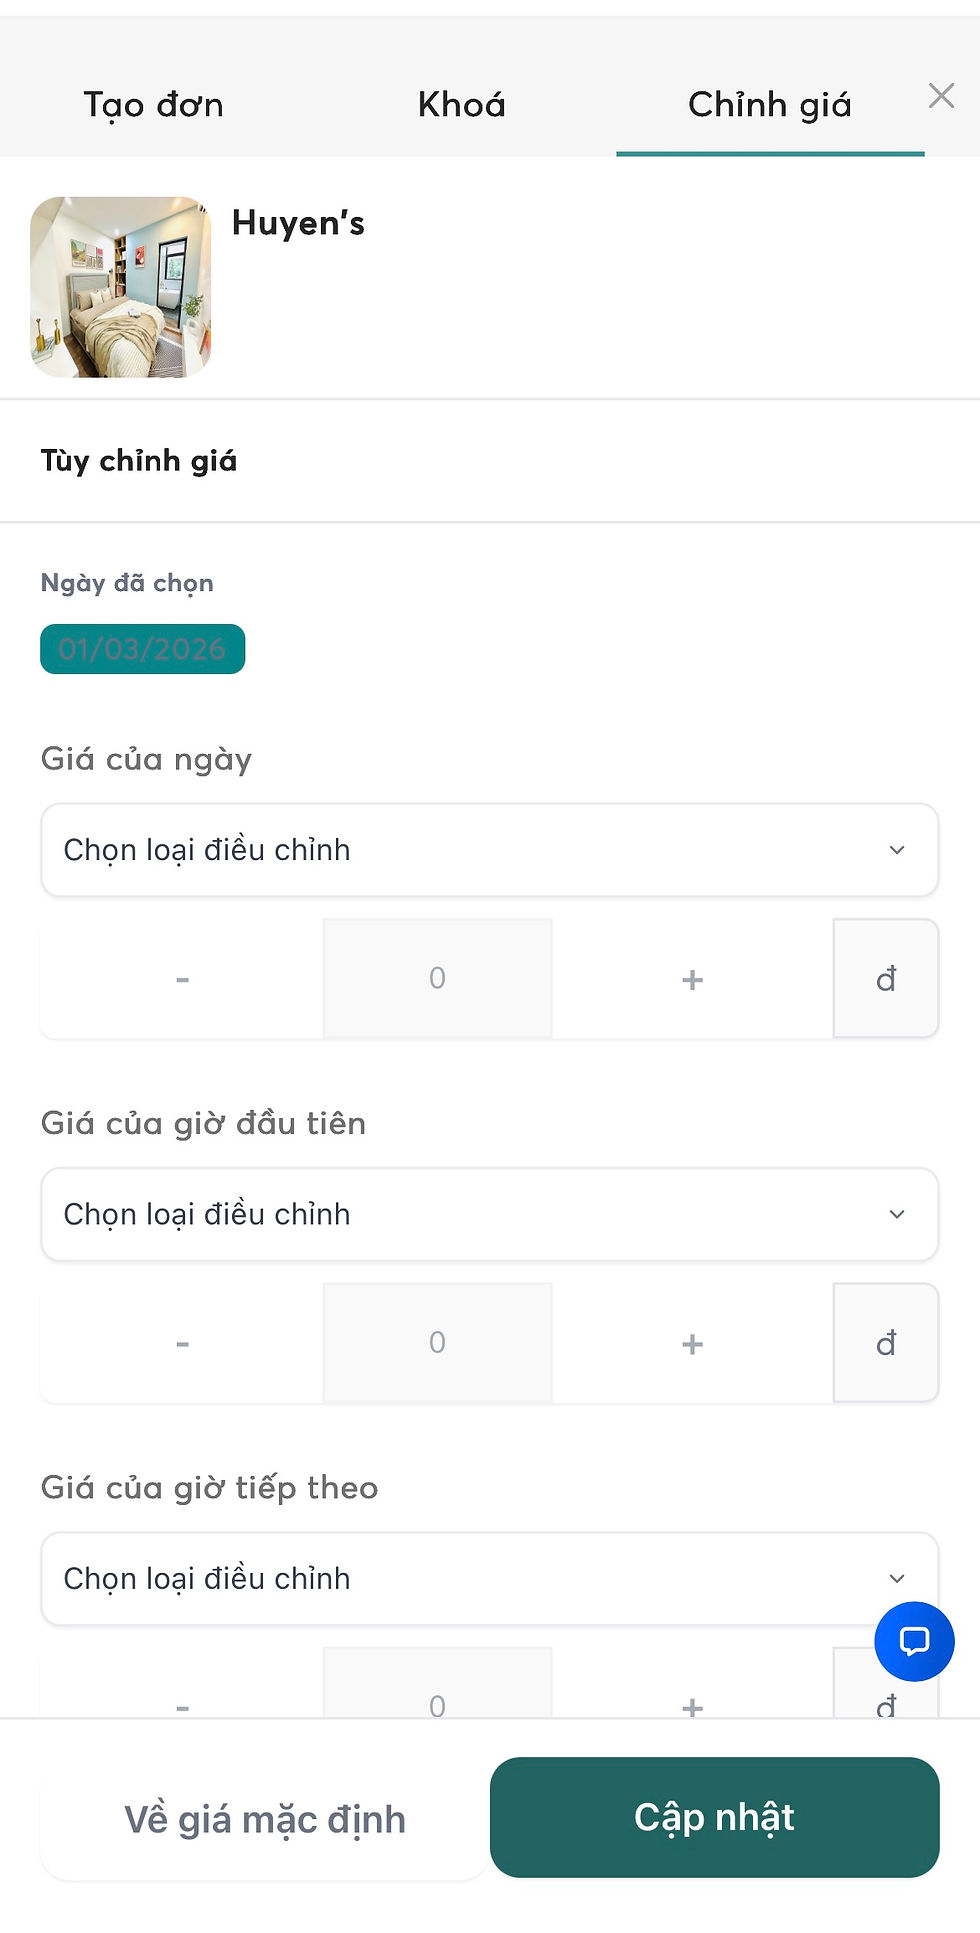980x1933 pixels.
Task: Toggle đ currency unit for Giá của giờ đầu tiên
Action: 886,1343
